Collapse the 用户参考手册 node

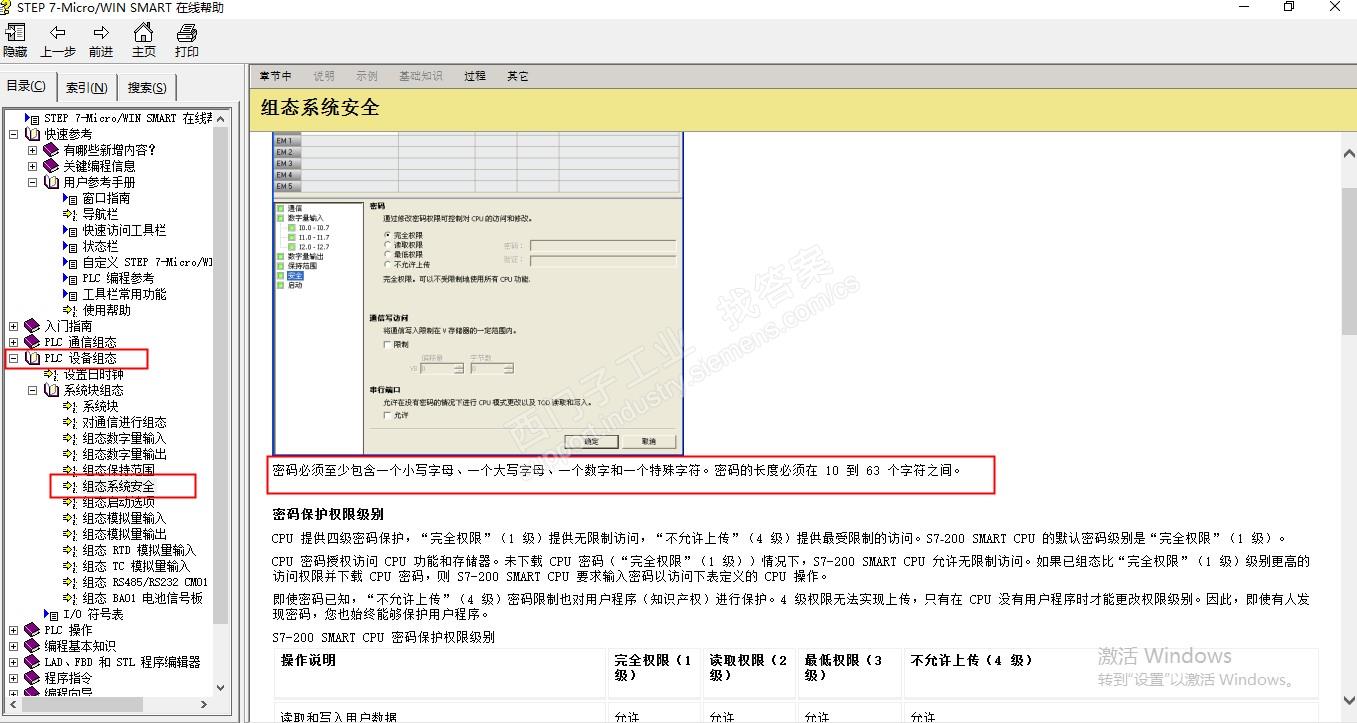32,182
